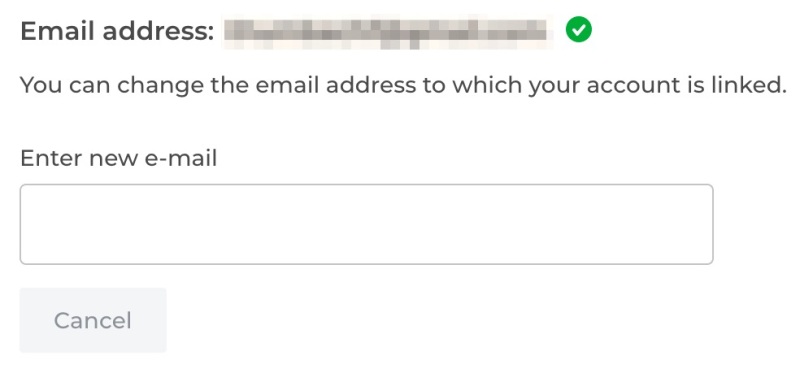Click the pixelated email next to the checkmark
This screenshot has height=369, width=800.
388,32
